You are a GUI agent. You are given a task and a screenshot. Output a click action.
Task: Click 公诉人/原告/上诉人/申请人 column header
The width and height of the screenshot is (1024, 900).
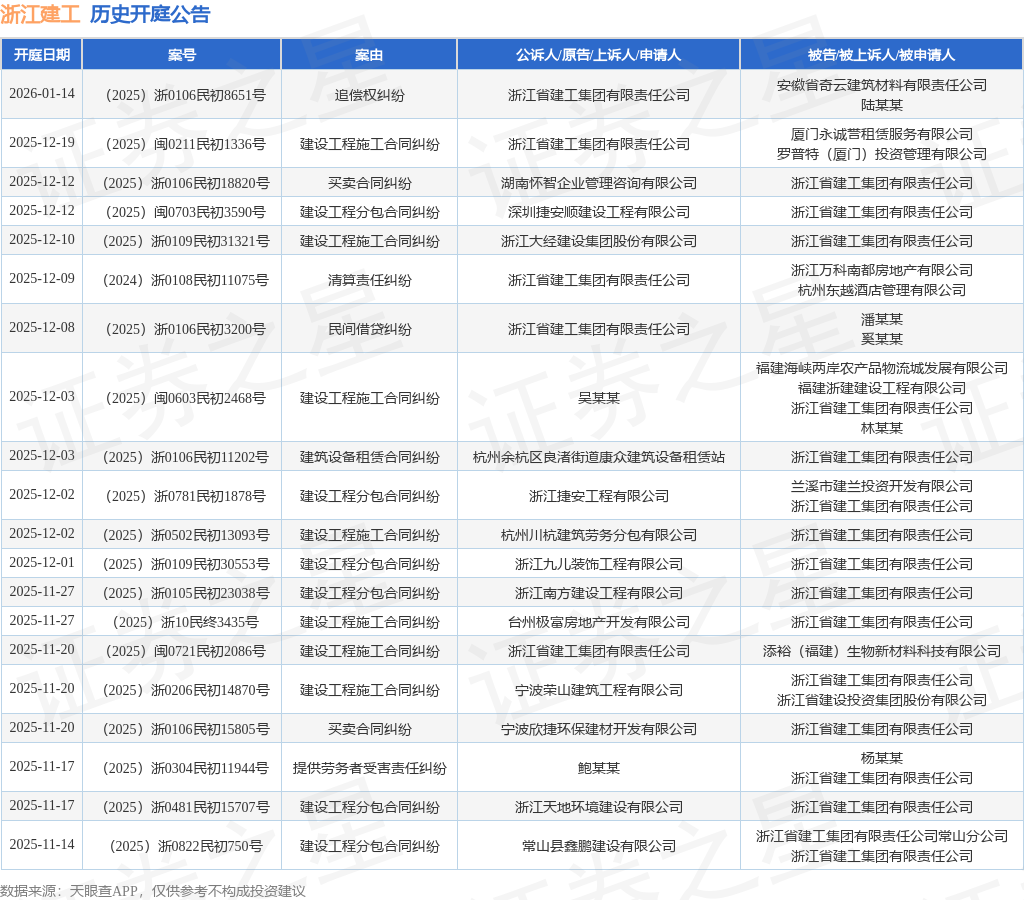point(598,55)
